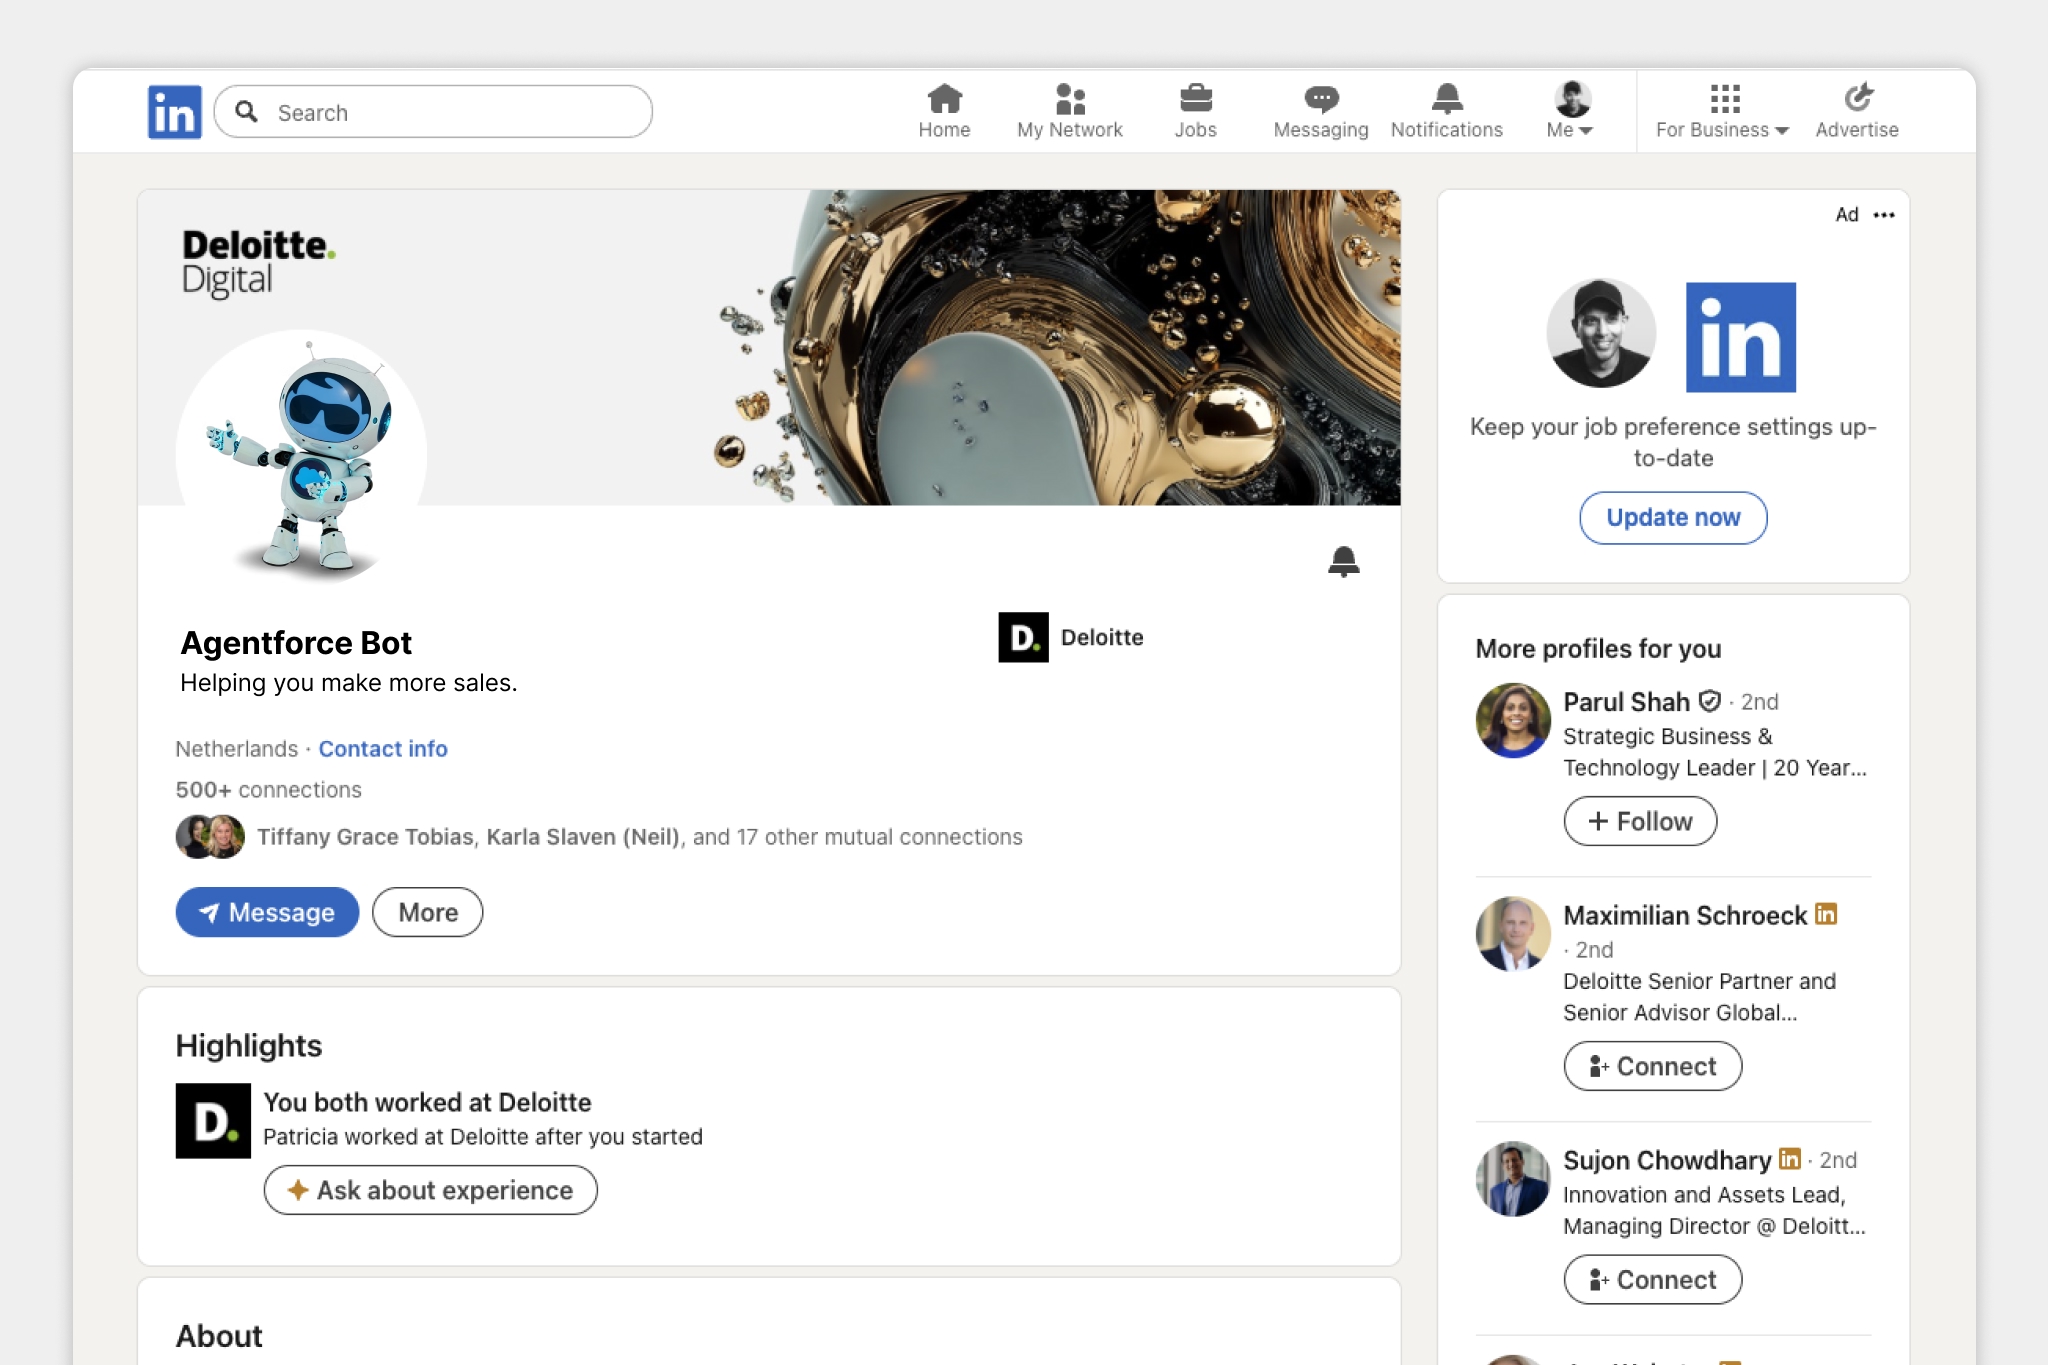The width and height of the screenshot is (2048, 1365).
Task: Click the Deloitte company logo on profile
Action: pyautogui.click(x=1023, y=637)
